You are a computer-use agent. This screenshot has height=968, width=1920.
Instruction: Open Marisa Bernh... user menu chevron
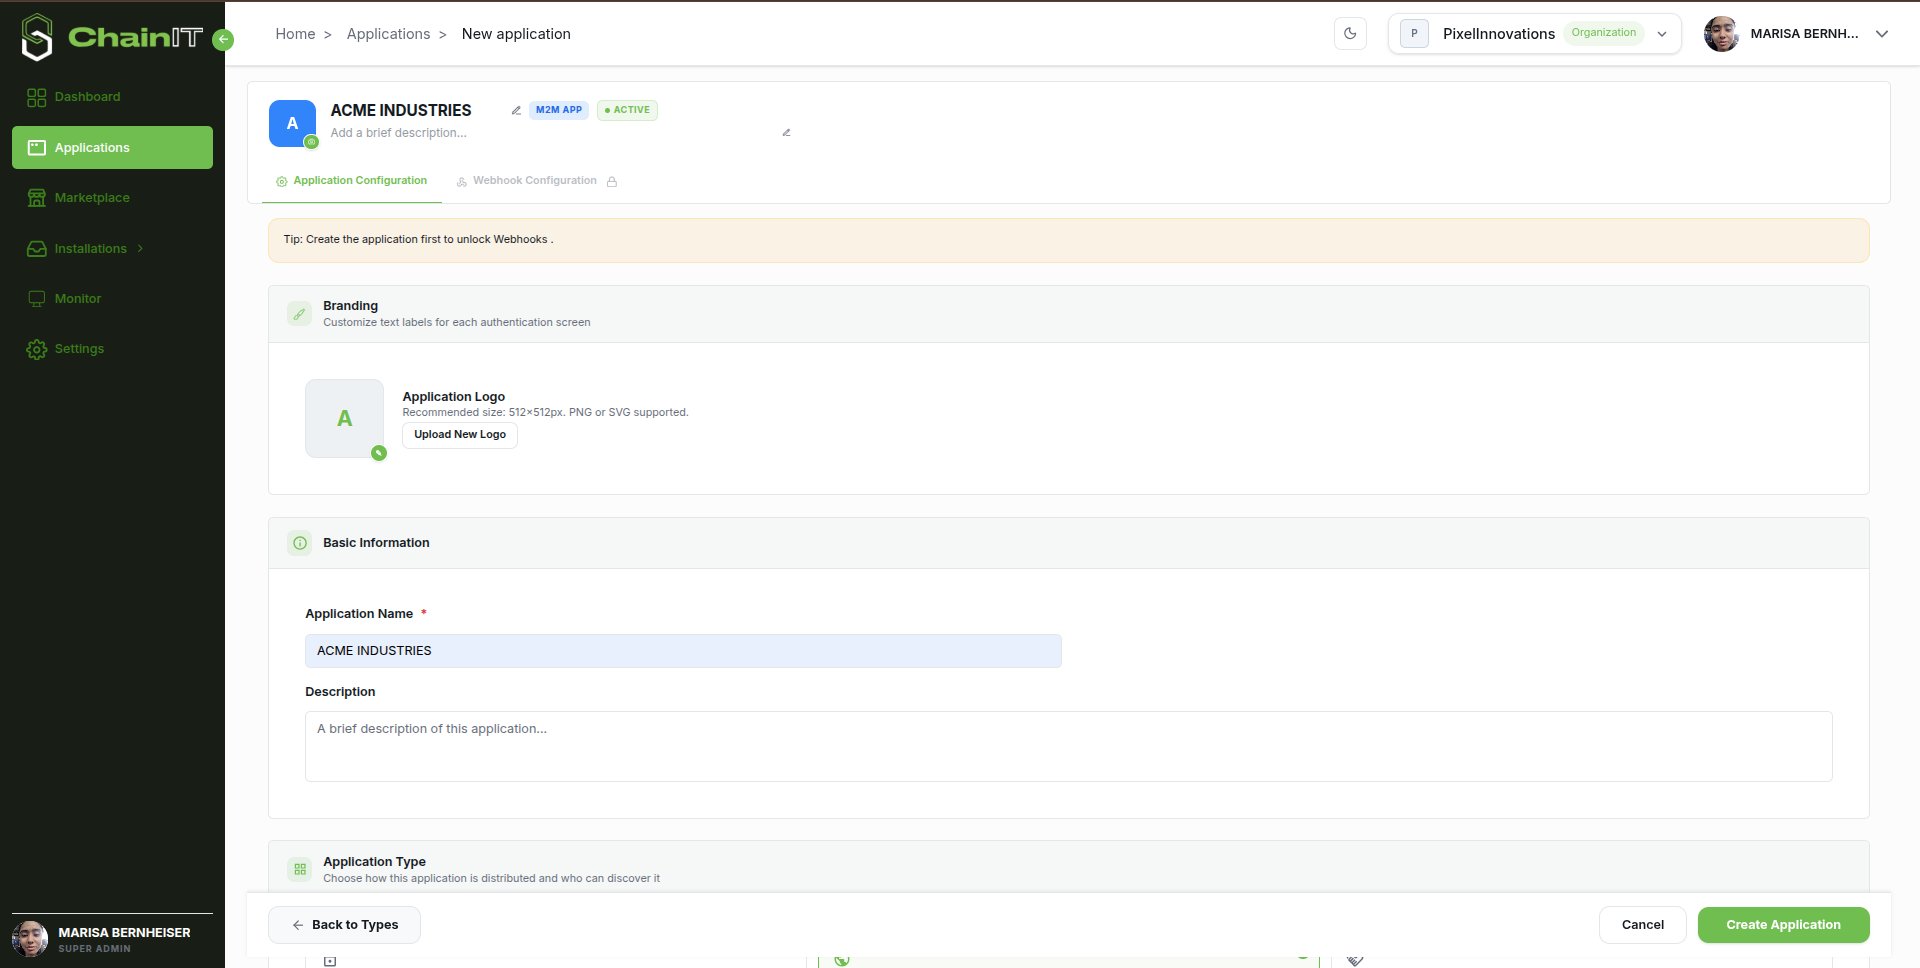pos(1881,34)
